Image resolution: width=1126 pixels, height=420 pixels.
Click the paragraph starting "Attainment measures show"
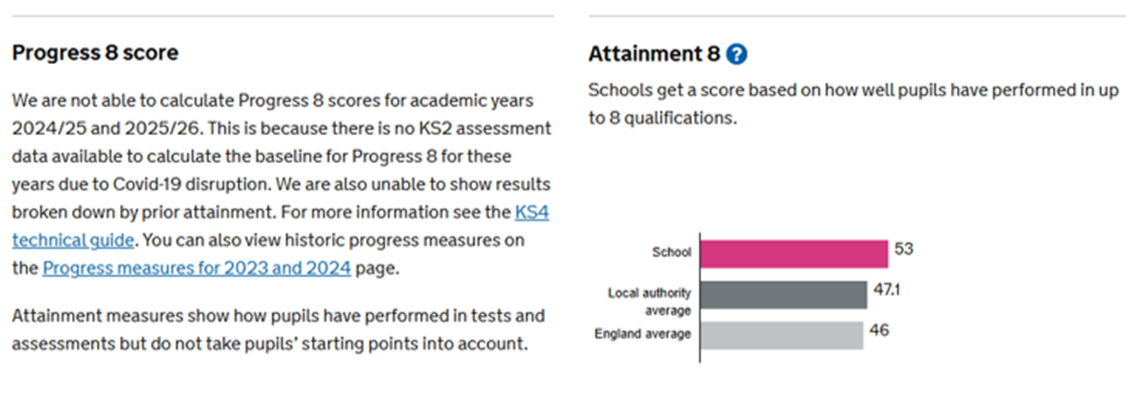(x=280, y=330)
